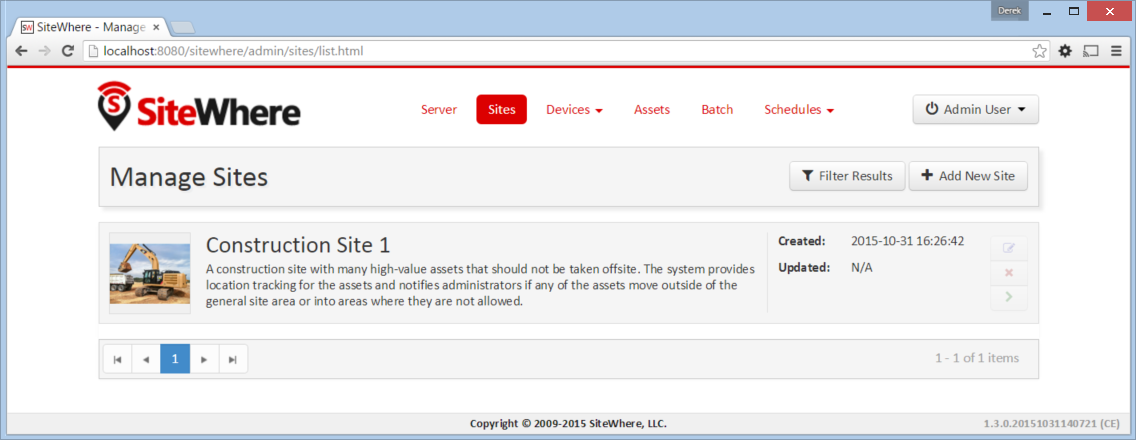Click the Batch navigation item
This screenshot has width=1136, height=440.
click(x=717, y=110)
